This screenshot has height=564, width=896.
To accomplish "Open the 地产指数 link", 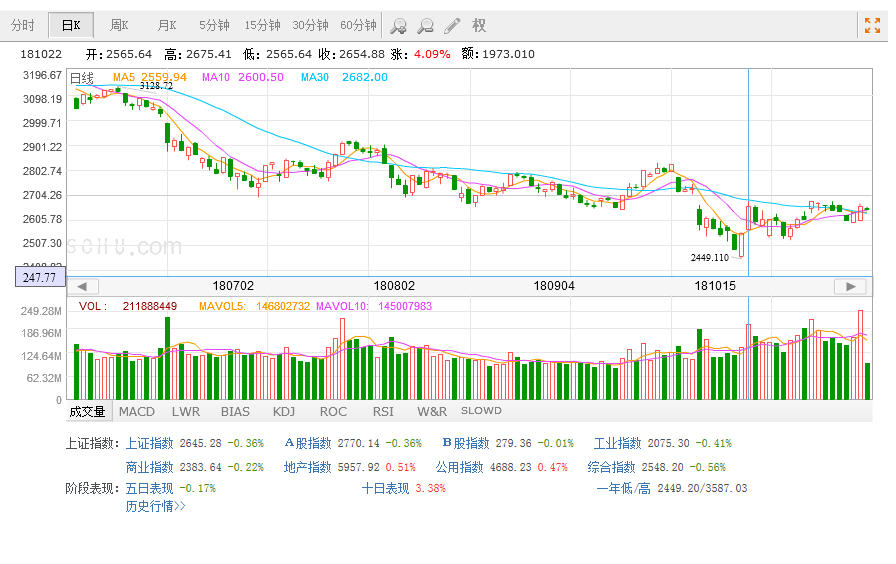I will (307, 467).
